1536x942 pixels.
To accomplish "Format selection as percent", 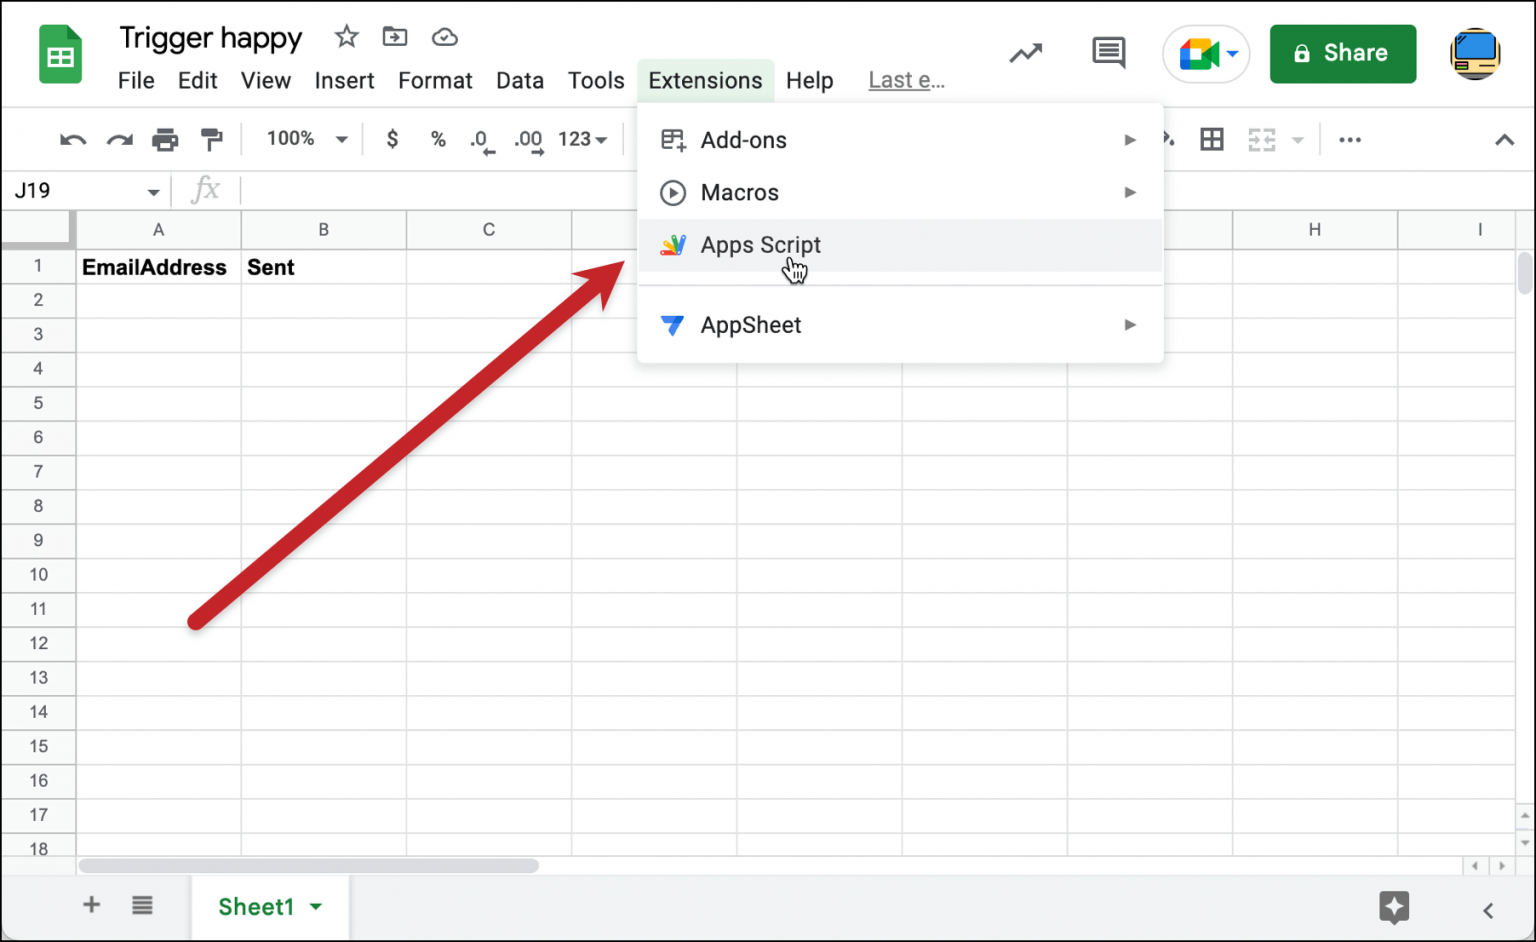I will pos(438,139).
